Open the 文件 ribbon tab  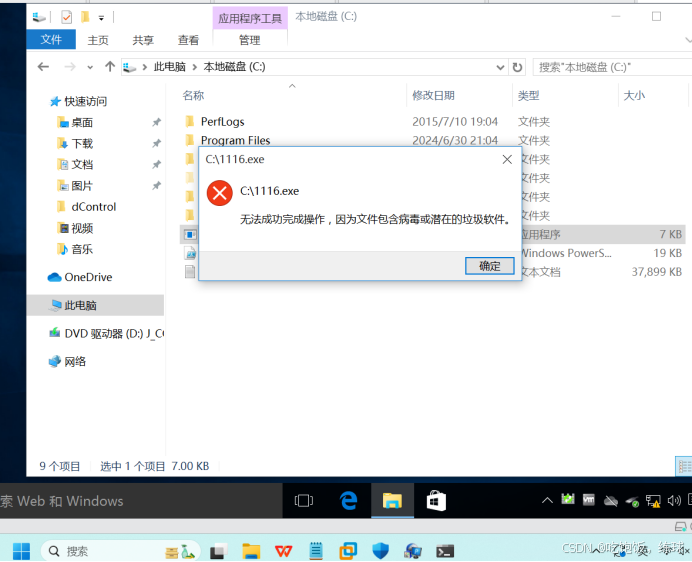(x=51, y=40)
